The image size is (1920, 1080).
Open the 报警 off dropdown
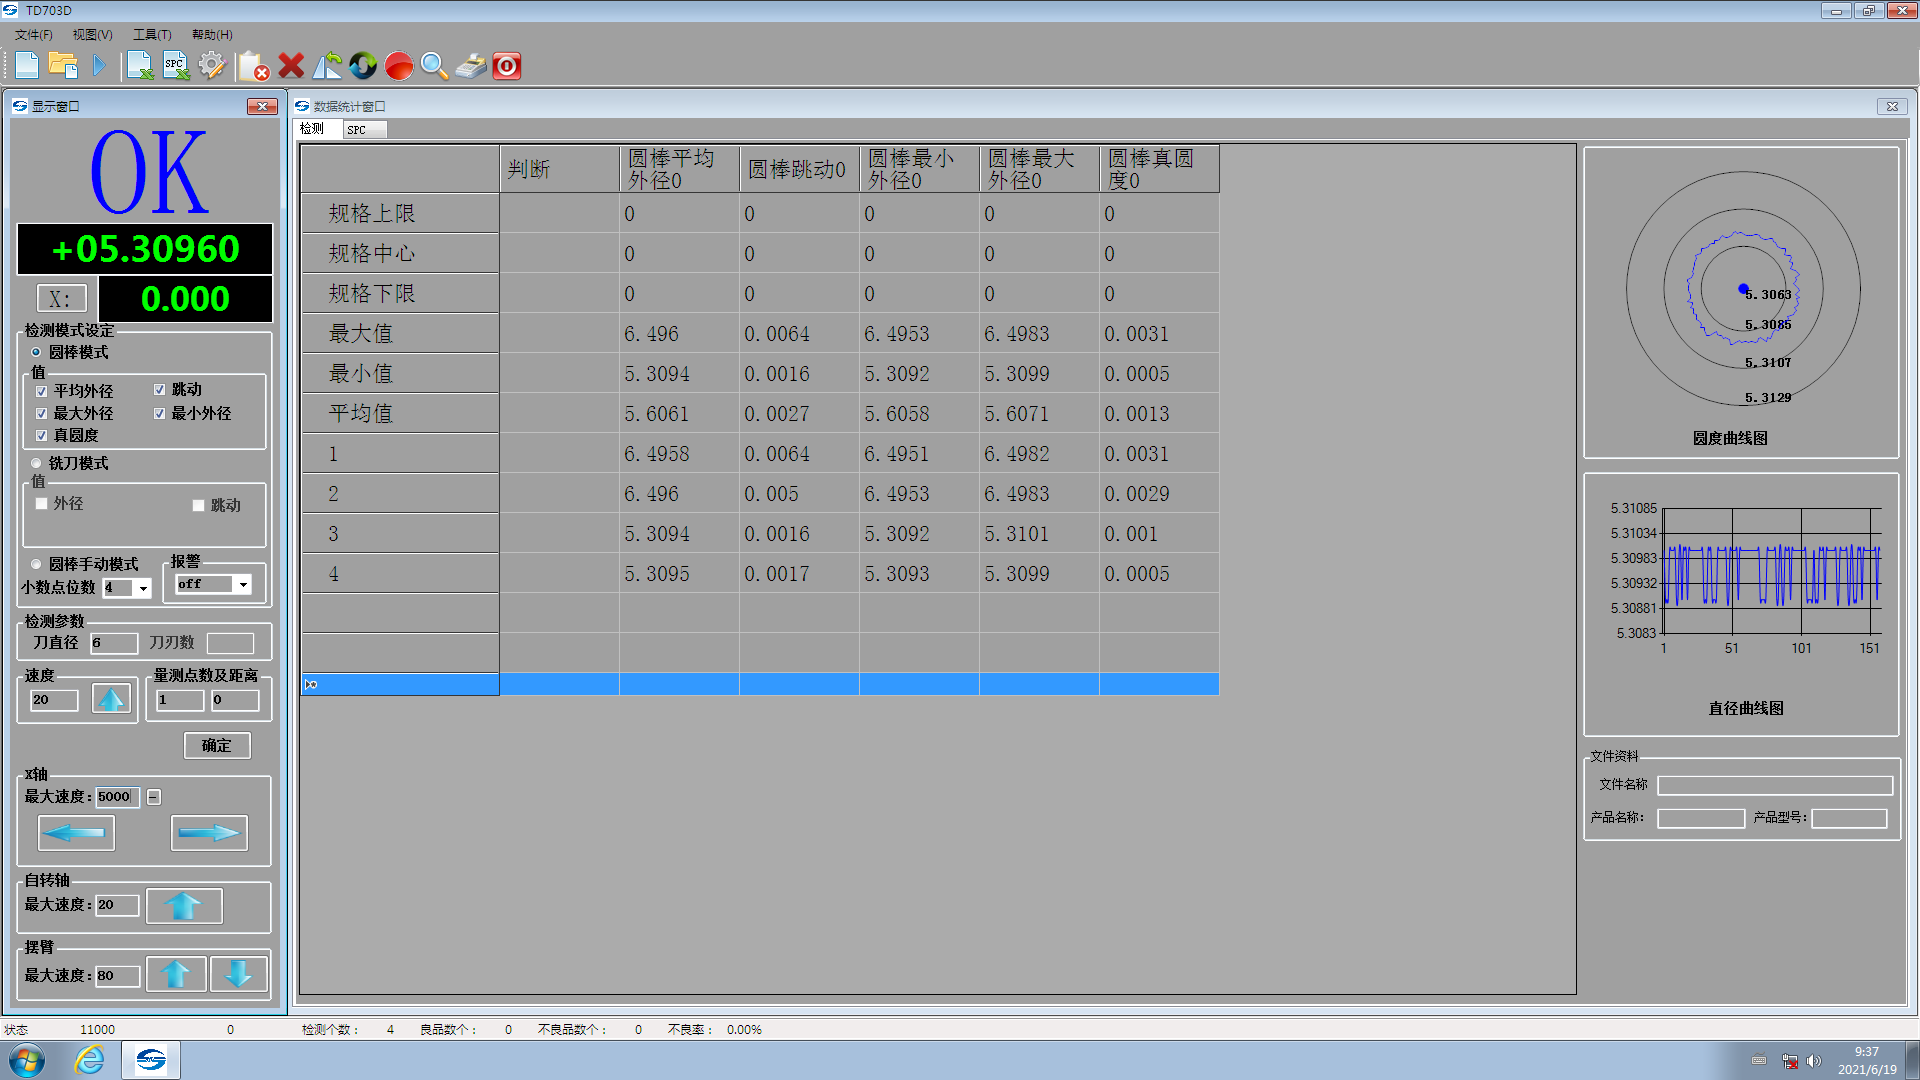[x=242, y=584]
